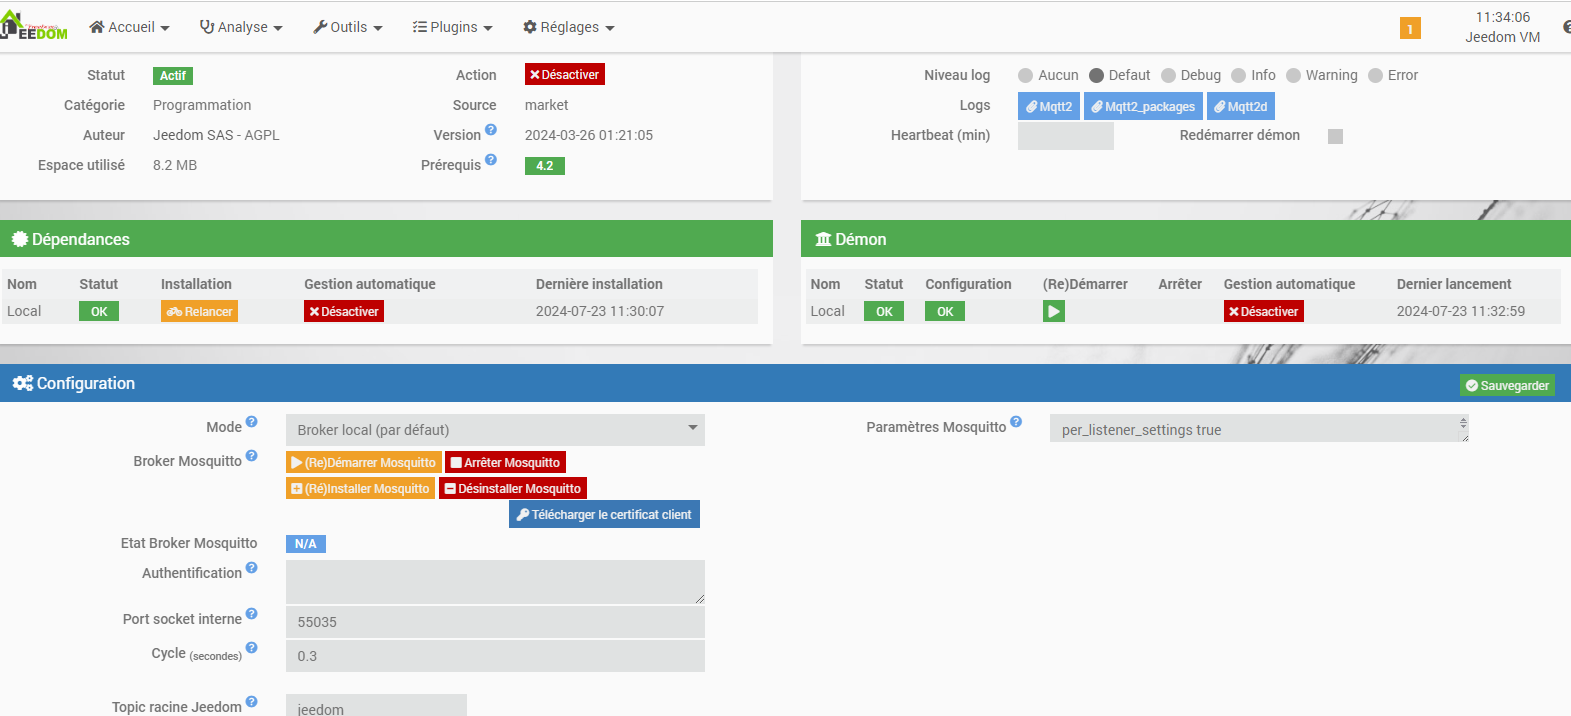
Task: Click the Authentification help icon
Action: tap(252, 568)
